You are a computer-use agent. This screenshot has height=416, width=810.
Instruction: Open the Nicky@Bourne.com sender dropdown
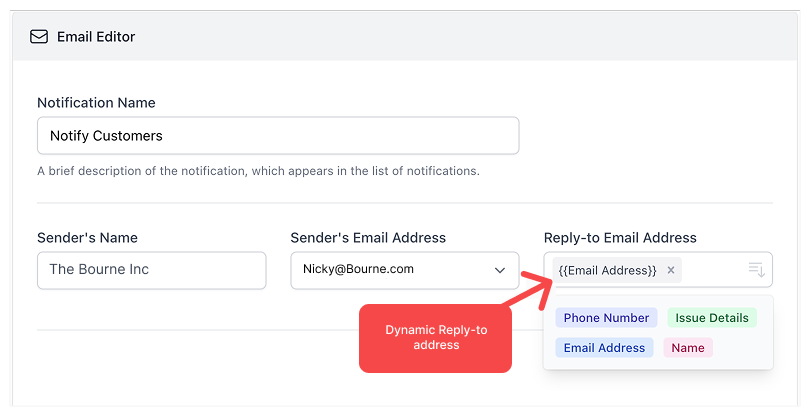pyautogui.click(x=404, y=270)
